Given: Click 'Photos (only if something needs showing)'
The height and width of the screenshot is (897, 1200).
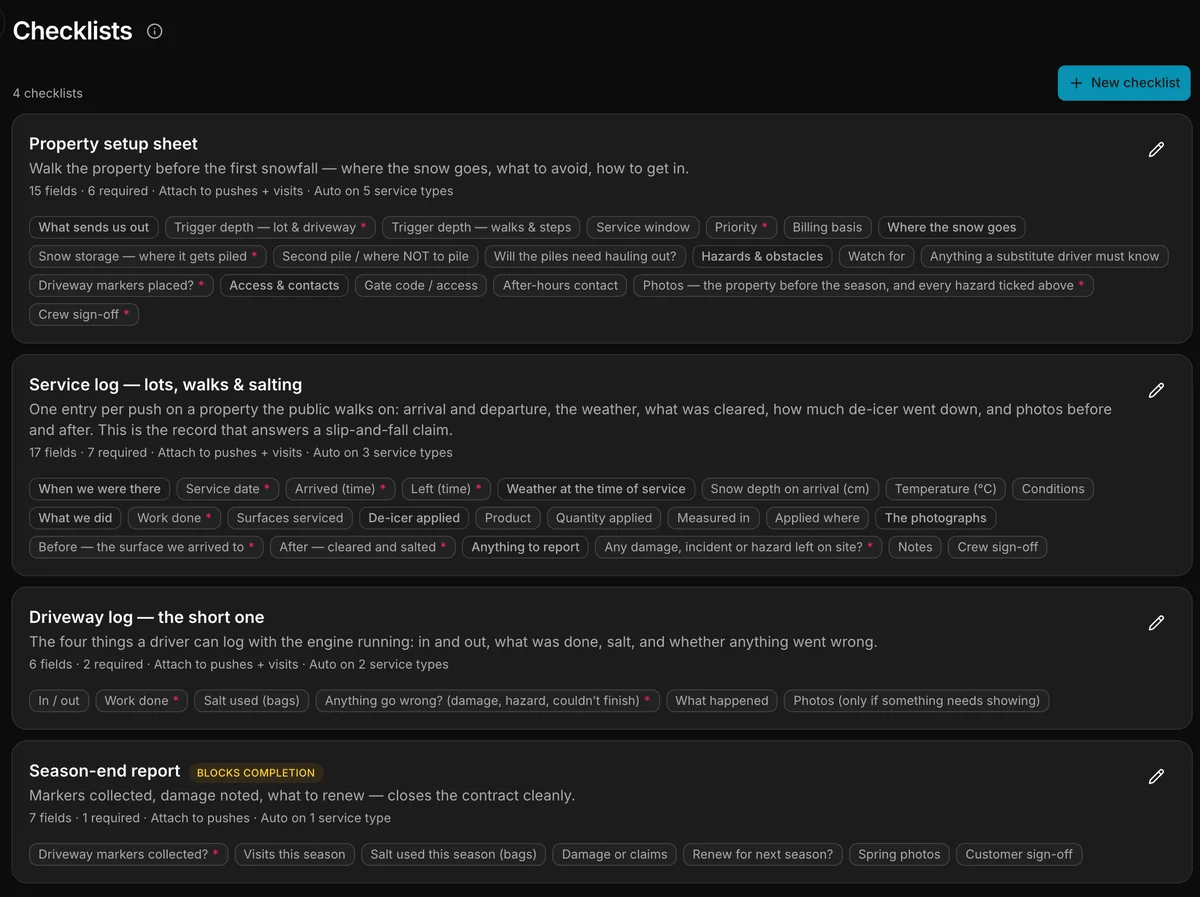Looking at the screenshot, I should click(917, 701).
